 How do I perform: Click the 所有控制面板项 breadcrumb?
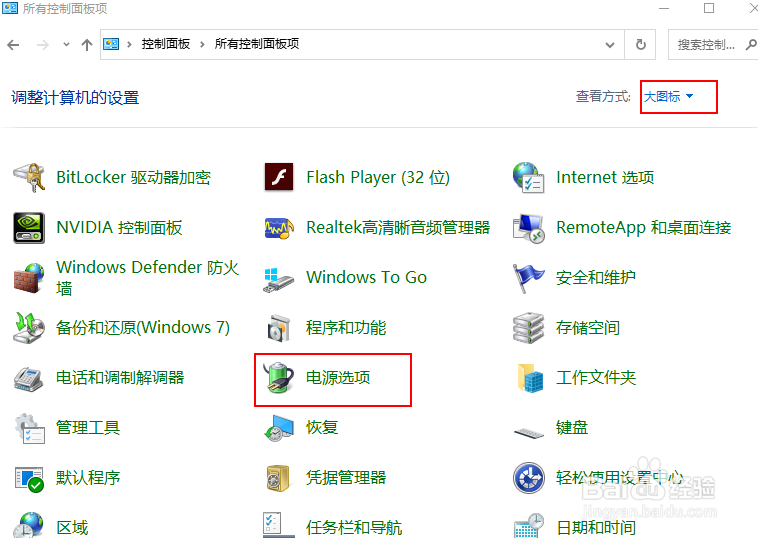(257, 44)
